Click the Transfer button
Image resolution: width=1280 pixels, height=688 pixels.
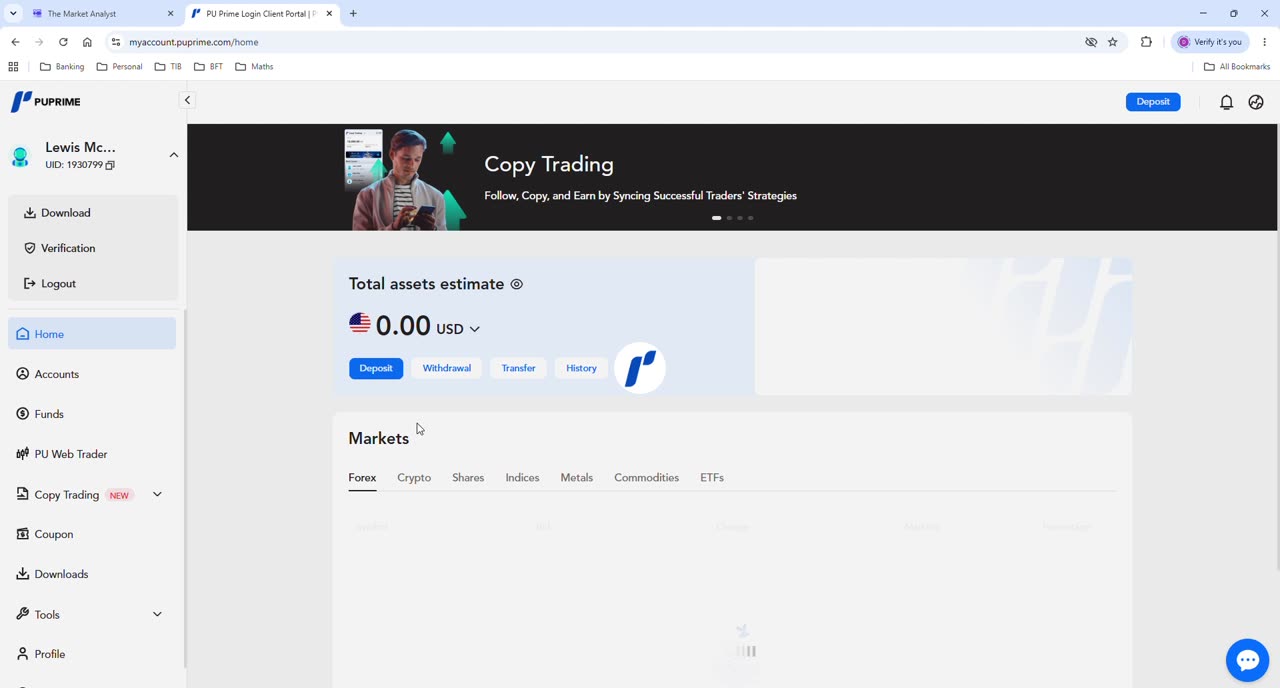coord(518,368)
